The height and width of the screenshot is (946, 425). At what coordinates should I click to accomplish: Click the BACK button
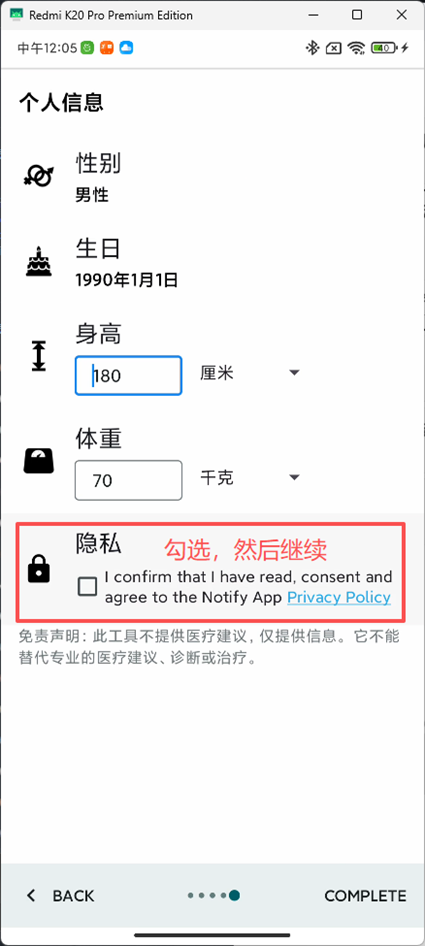click(x=60, y=896)
